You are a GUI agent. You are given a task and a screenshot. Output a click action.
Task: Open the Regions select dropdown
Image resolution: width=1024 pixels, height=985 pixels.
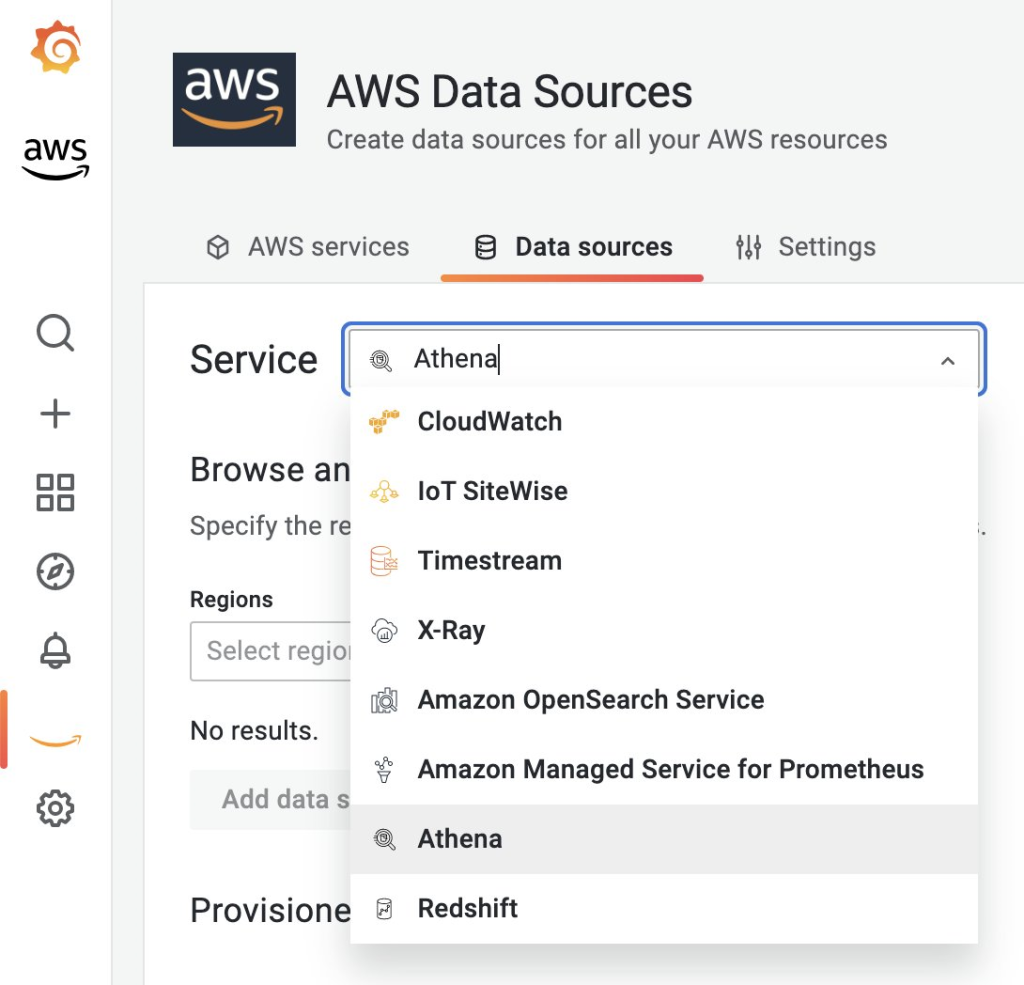(x=270, y=651)
